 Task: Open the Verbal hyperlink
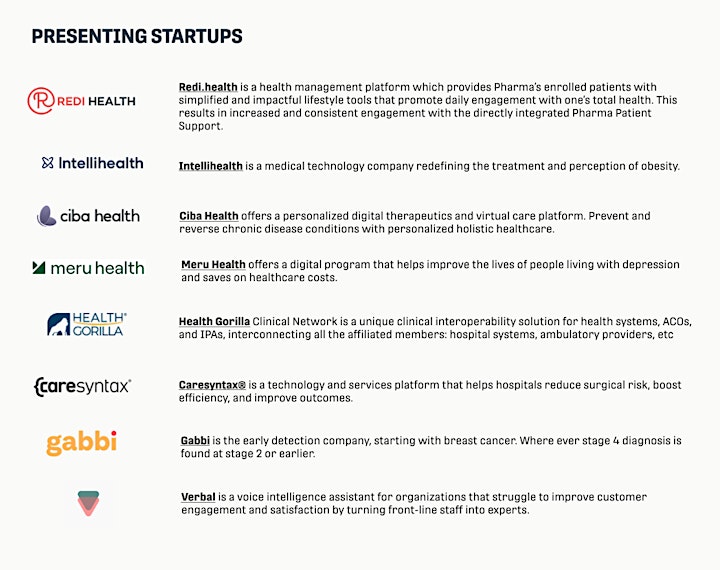(x=198, y=497)
